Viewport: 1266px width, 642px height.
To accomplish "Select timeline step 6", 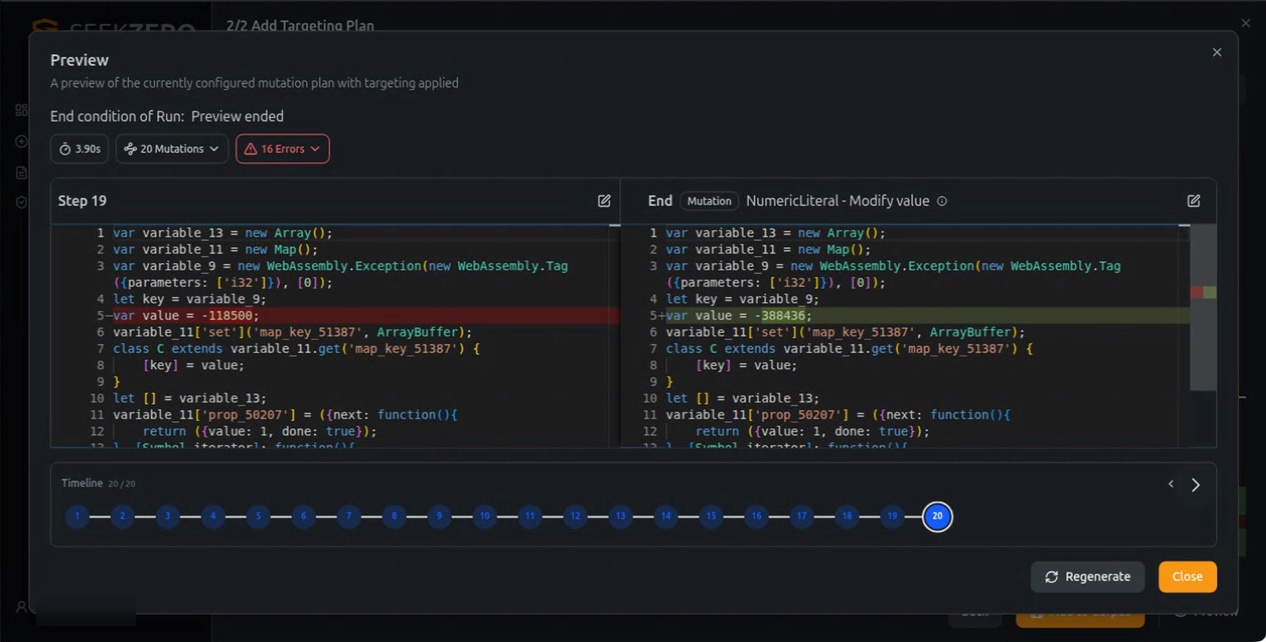I will 303,517.
